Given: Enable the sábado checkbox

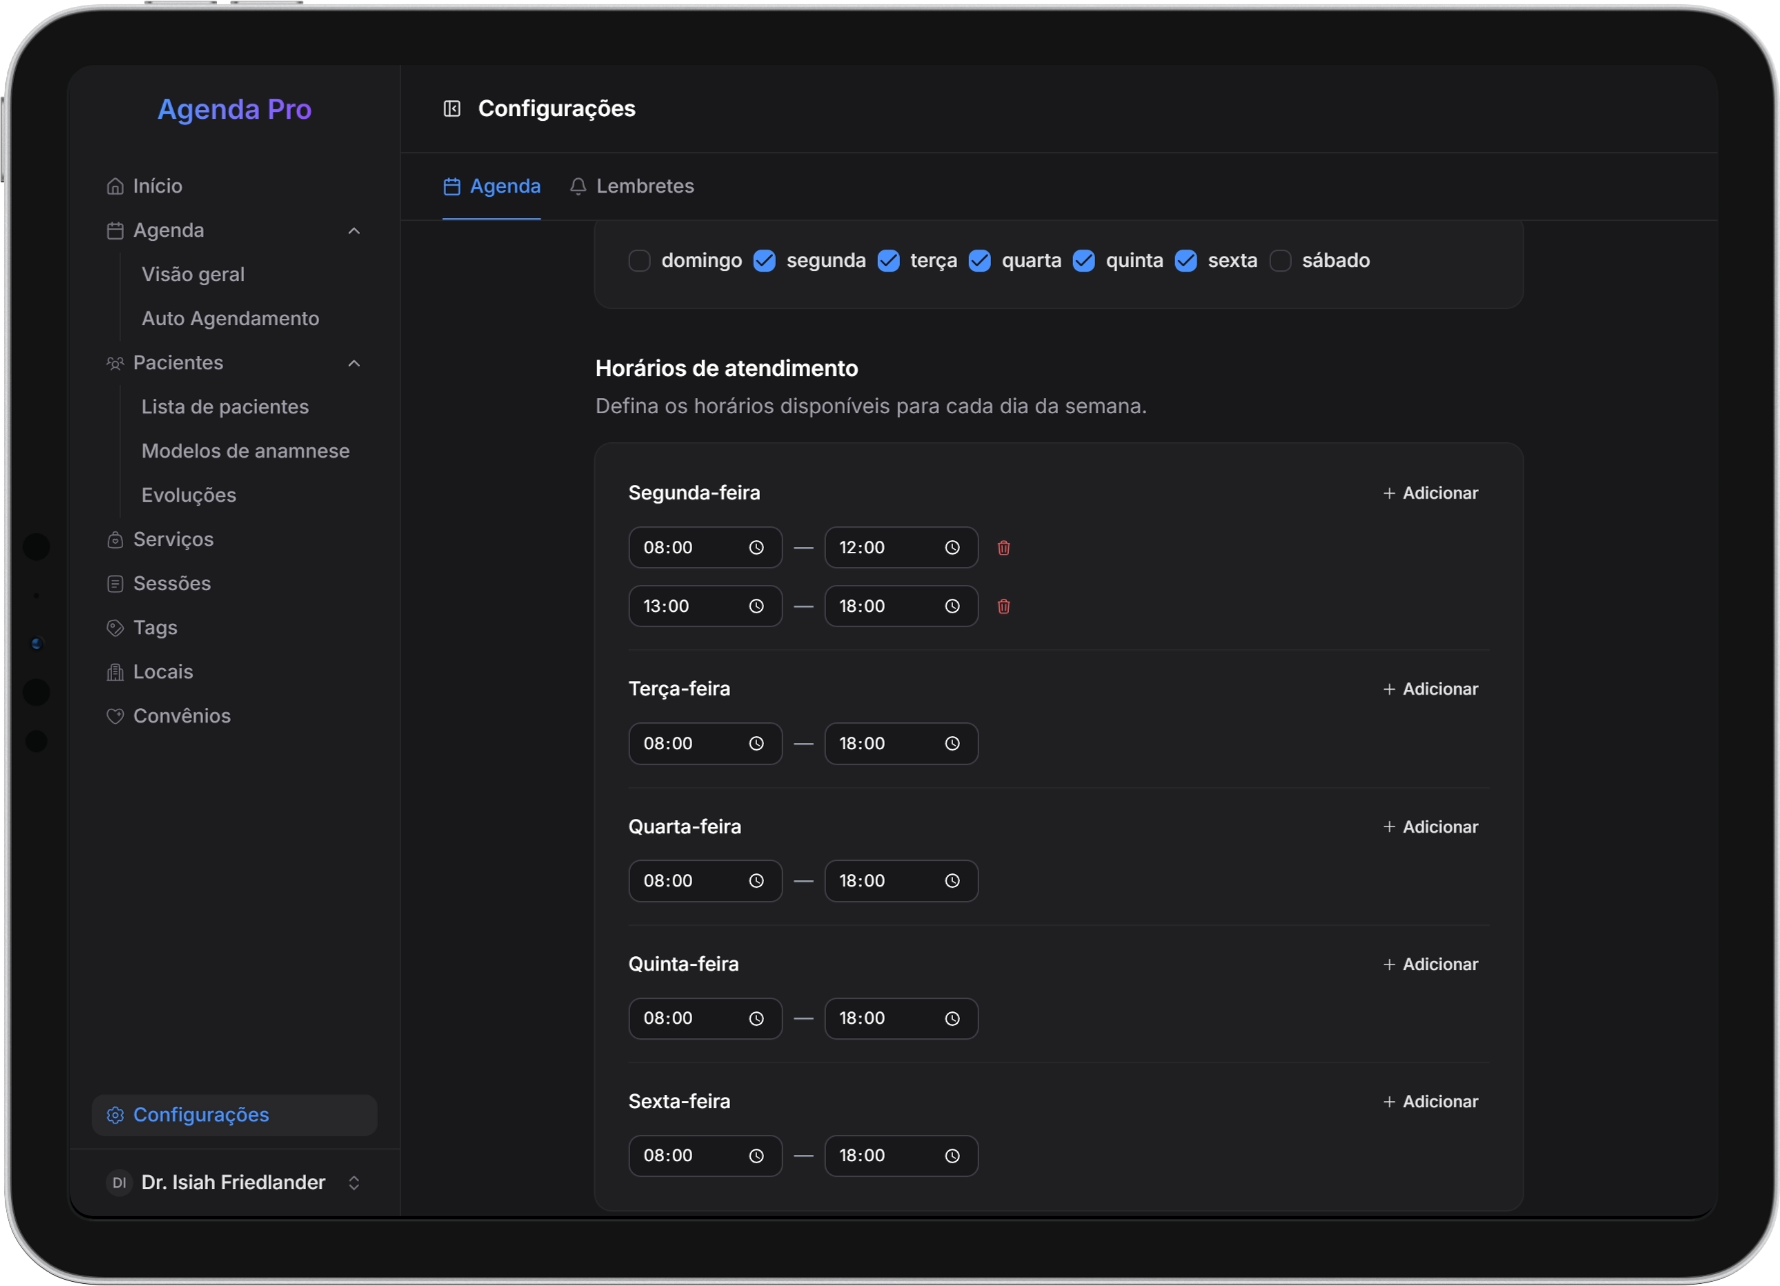Looking at the screenshot, I should pos(1280,261).
